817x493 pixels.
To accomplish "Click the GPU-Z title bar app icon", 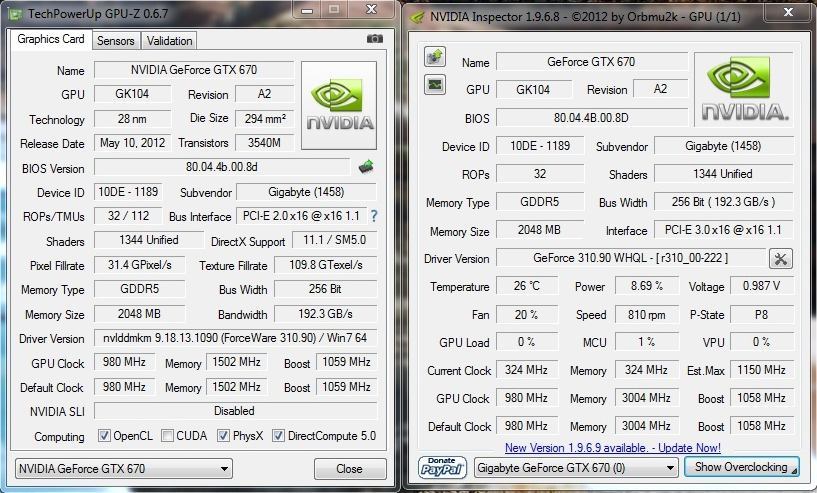I will click(15, 14).
